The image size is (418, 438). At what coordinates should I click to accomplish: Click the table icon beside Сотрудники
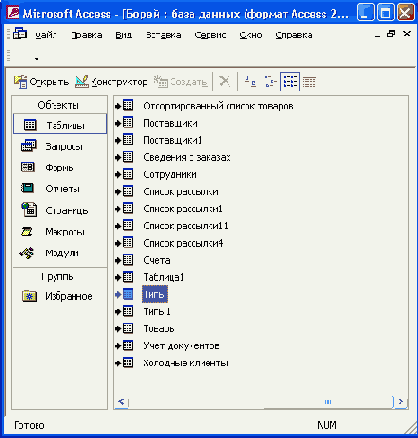click(x=128, y=174)
